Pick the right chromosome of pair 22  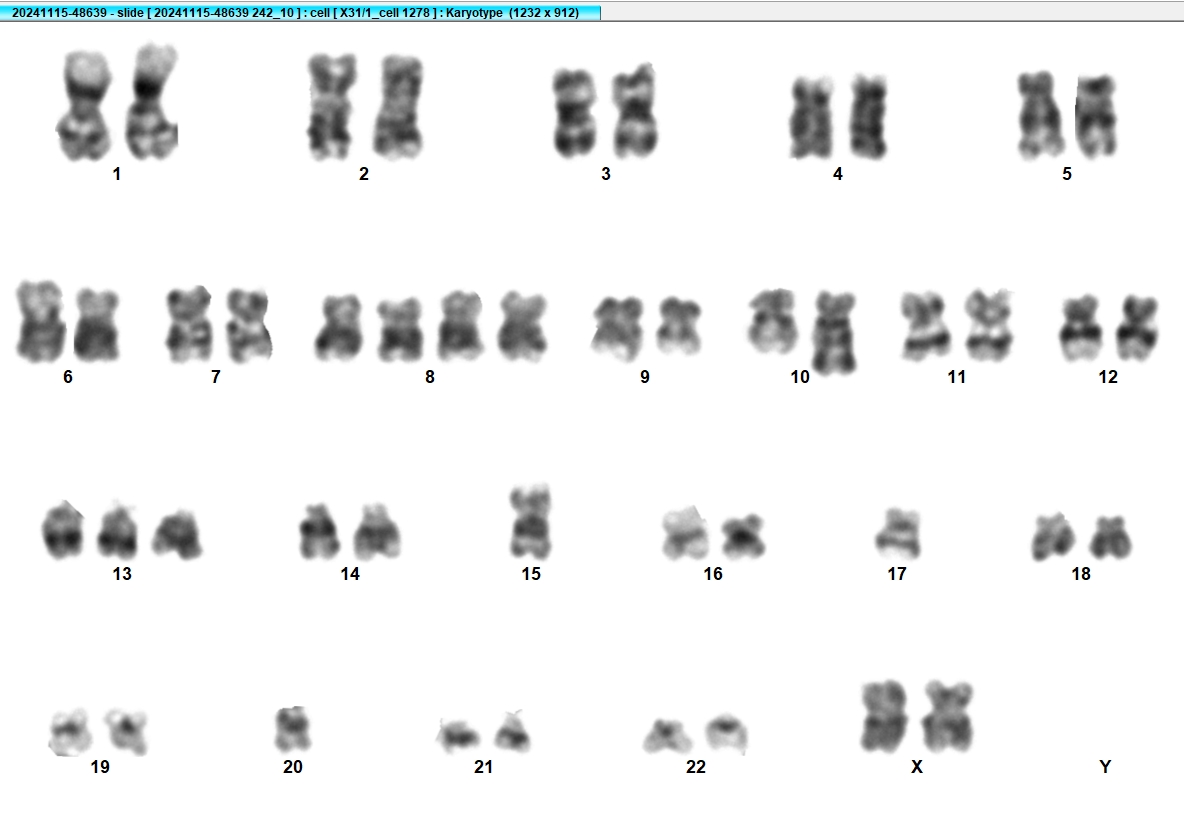(727, 734)
